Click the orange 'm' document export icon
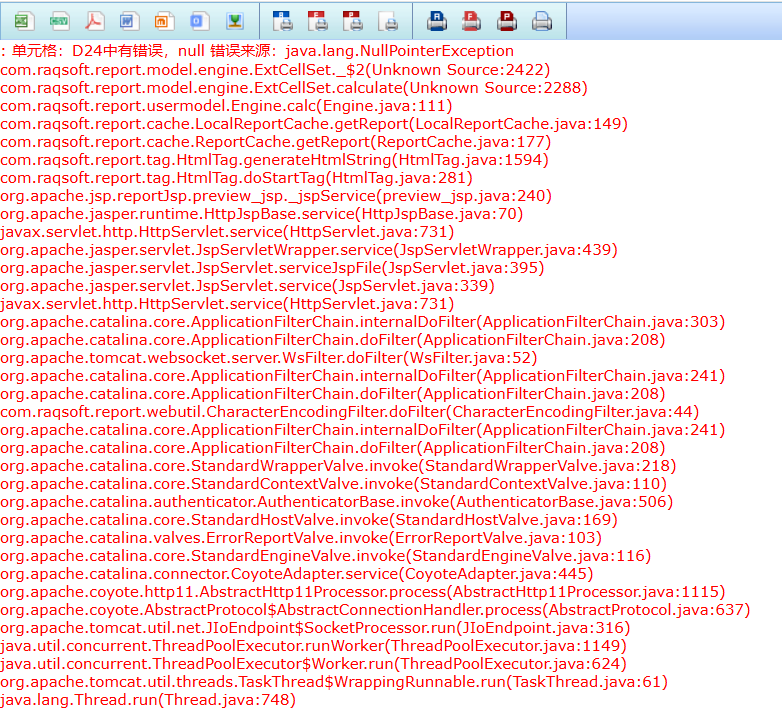 [x=164, y=21]
